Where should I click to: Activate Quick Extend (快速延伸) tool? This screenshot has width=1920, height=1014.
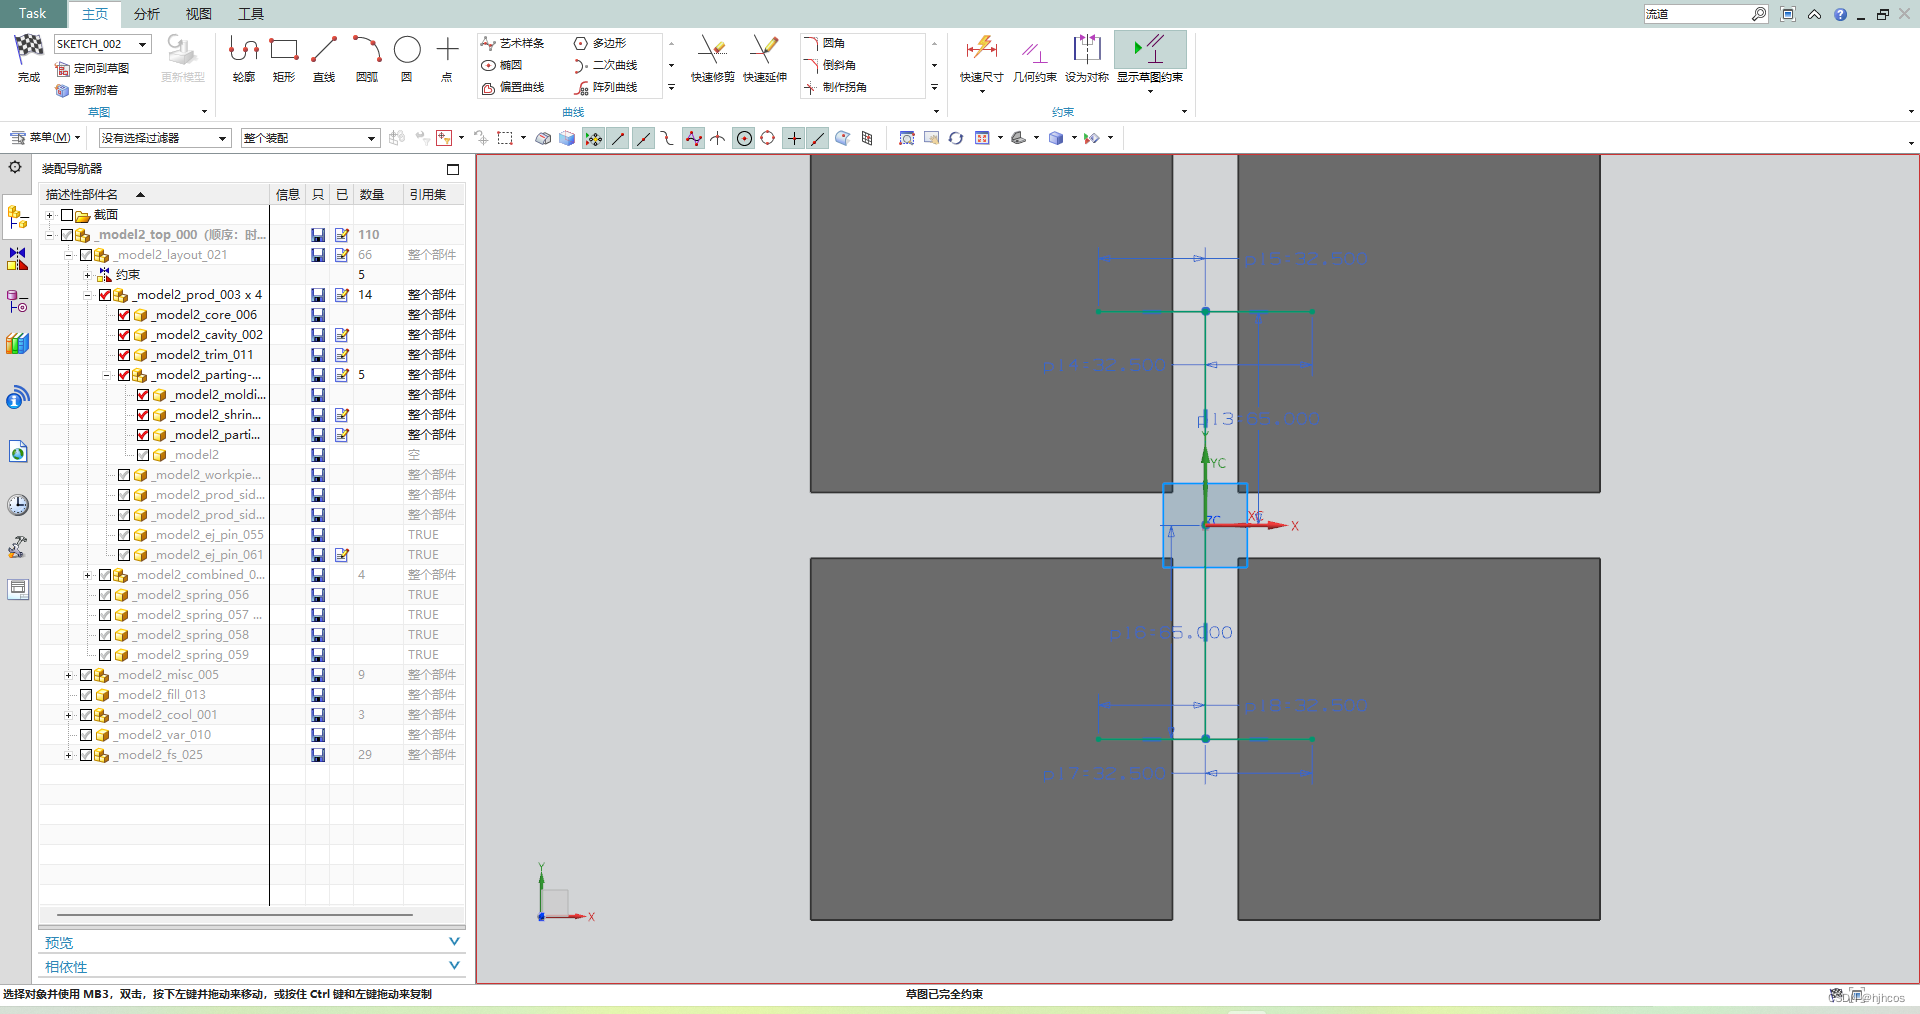point(765,58)
